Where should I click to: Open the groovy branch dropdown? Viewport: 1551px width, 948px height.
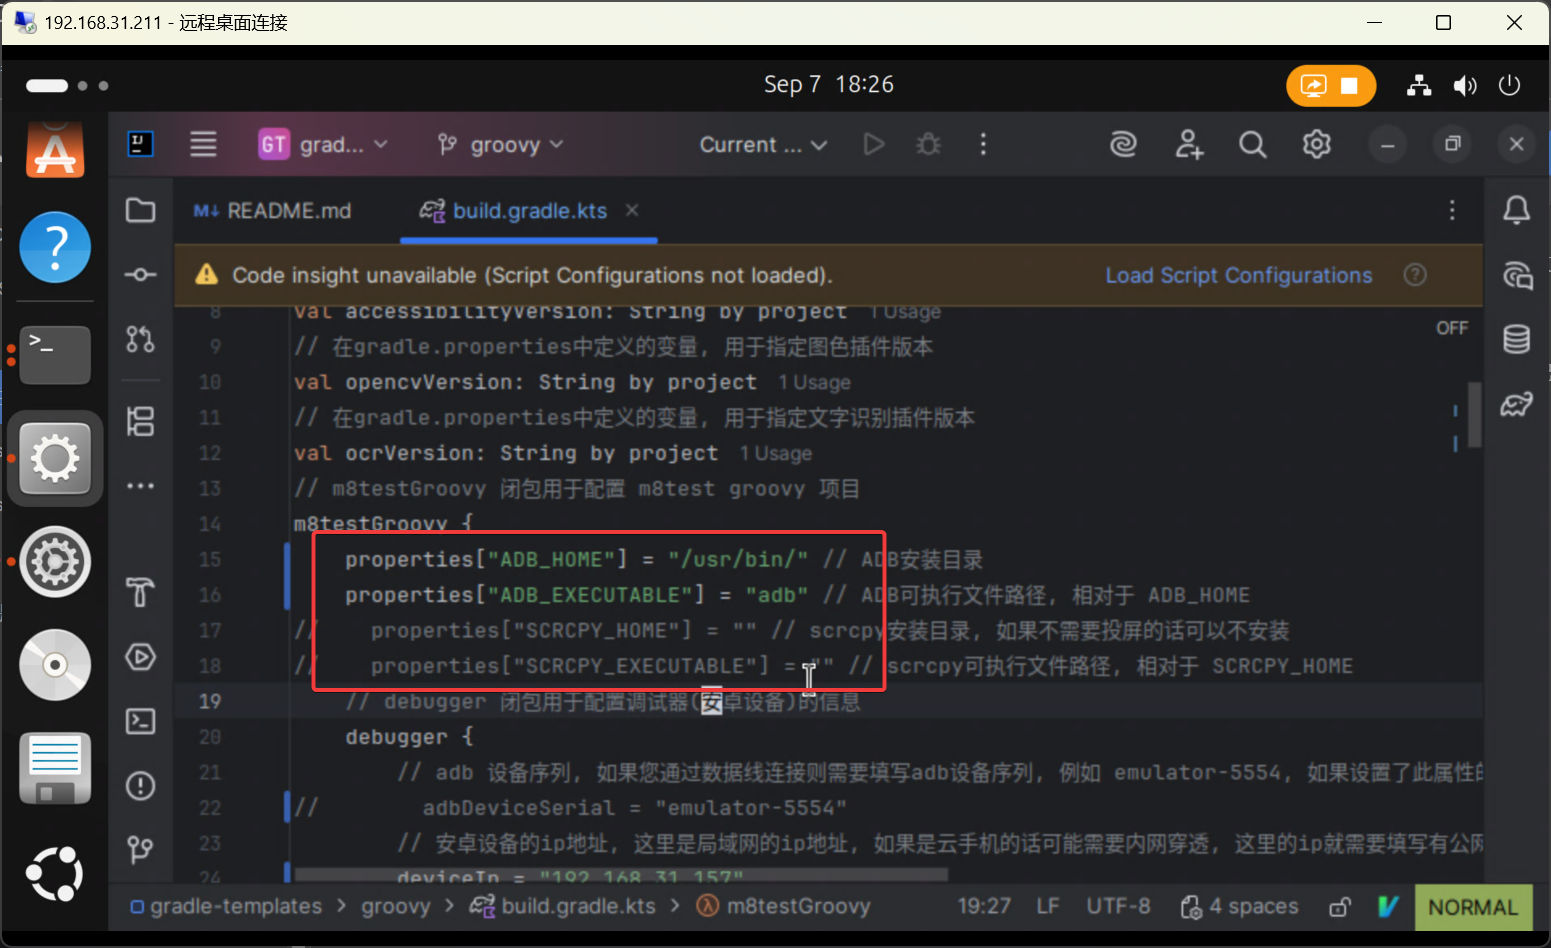click(501, 145)
